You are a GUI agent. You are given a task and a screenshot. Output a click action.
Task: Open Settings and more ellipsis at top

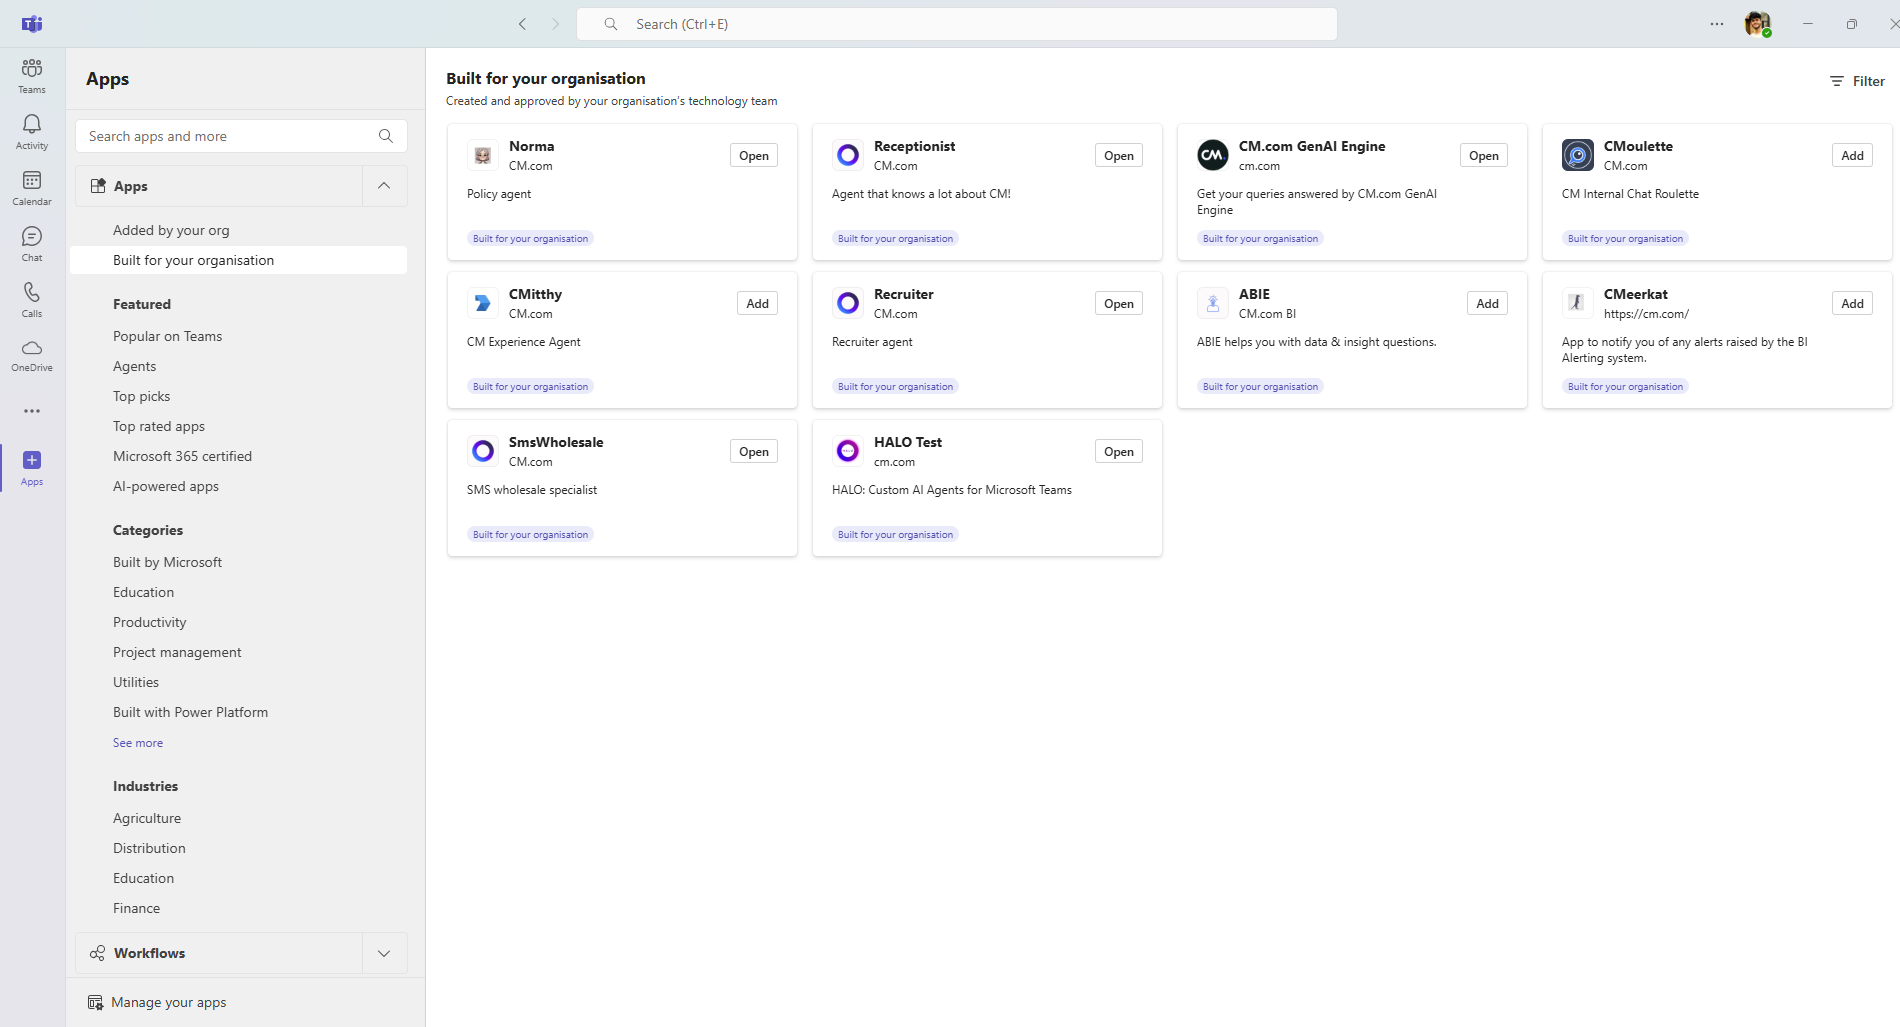pos(1717,24)
